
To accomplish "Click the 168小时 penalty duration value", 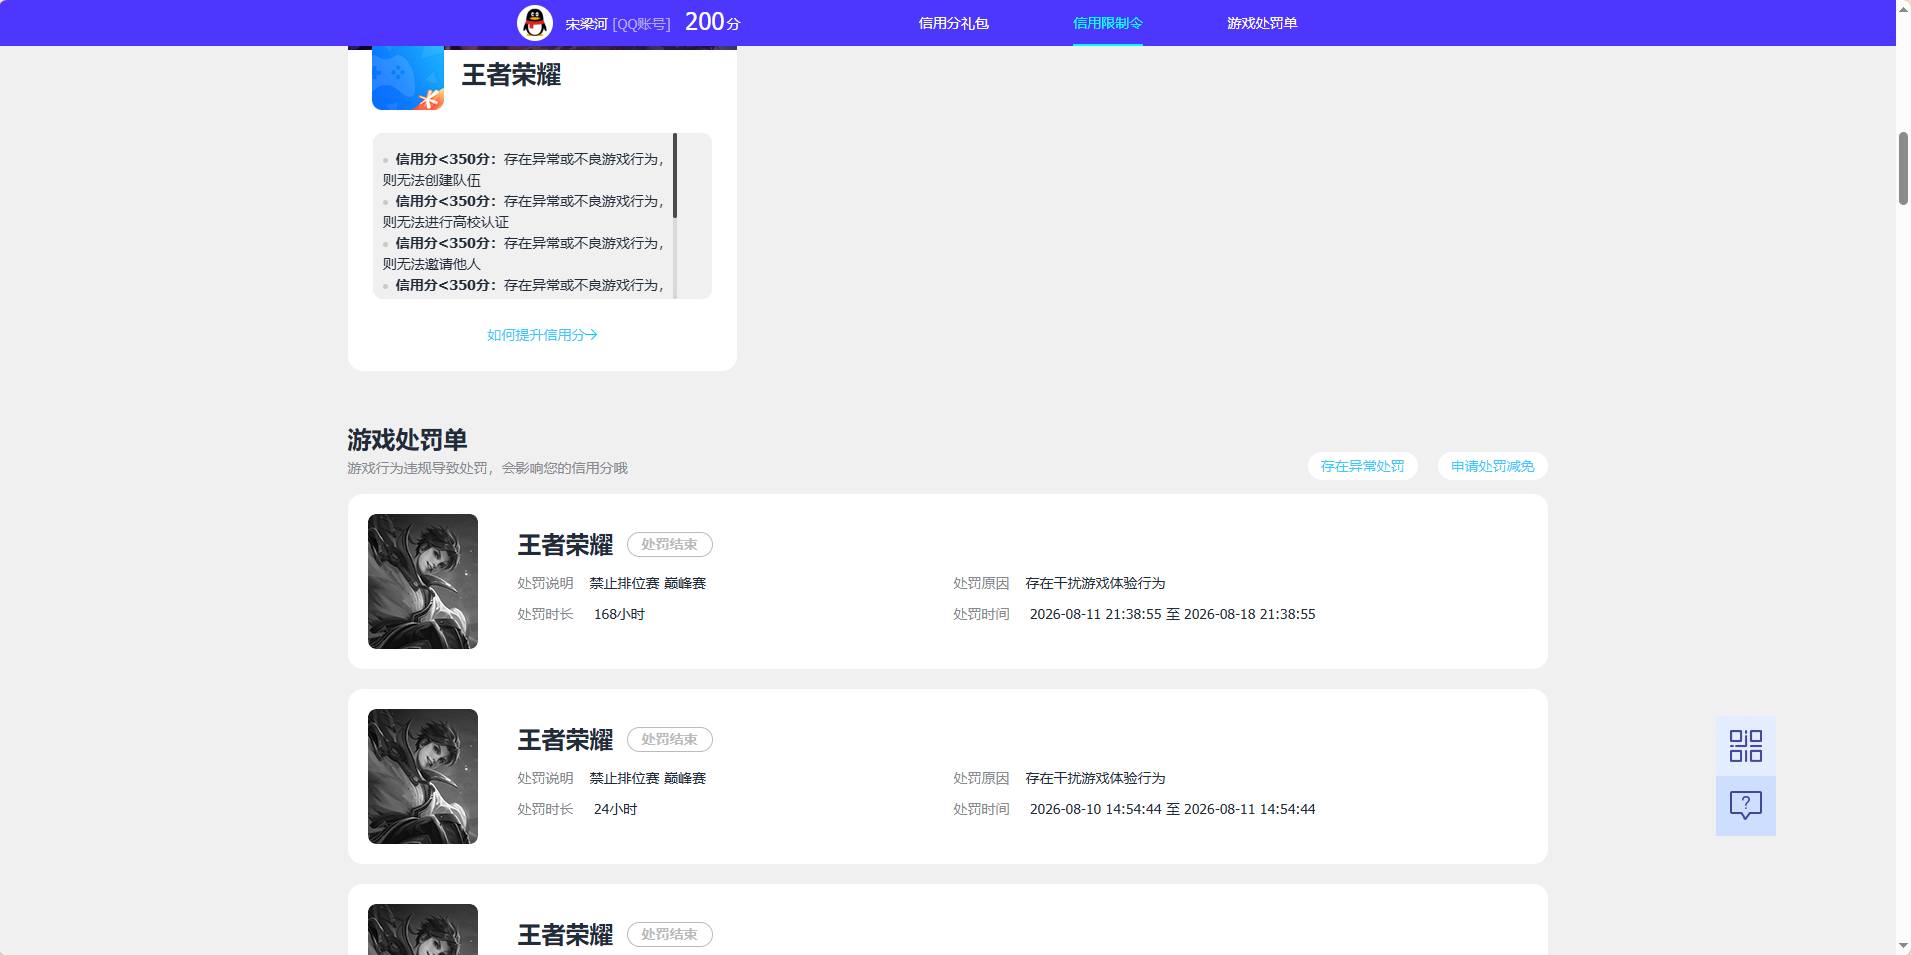I will pyautogui.click(x=619, y=614).
